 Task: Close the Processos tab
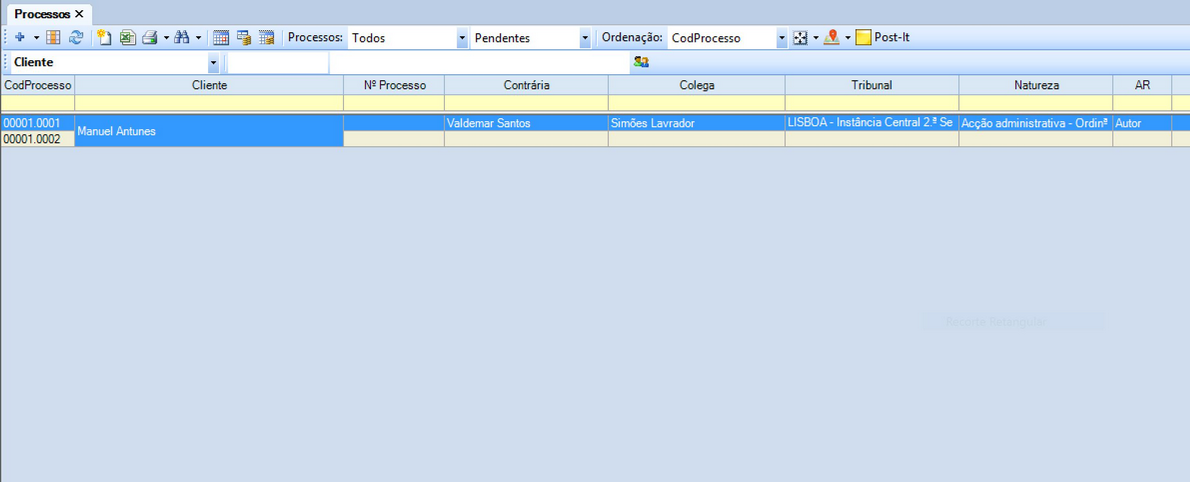(x=79, y=14)
